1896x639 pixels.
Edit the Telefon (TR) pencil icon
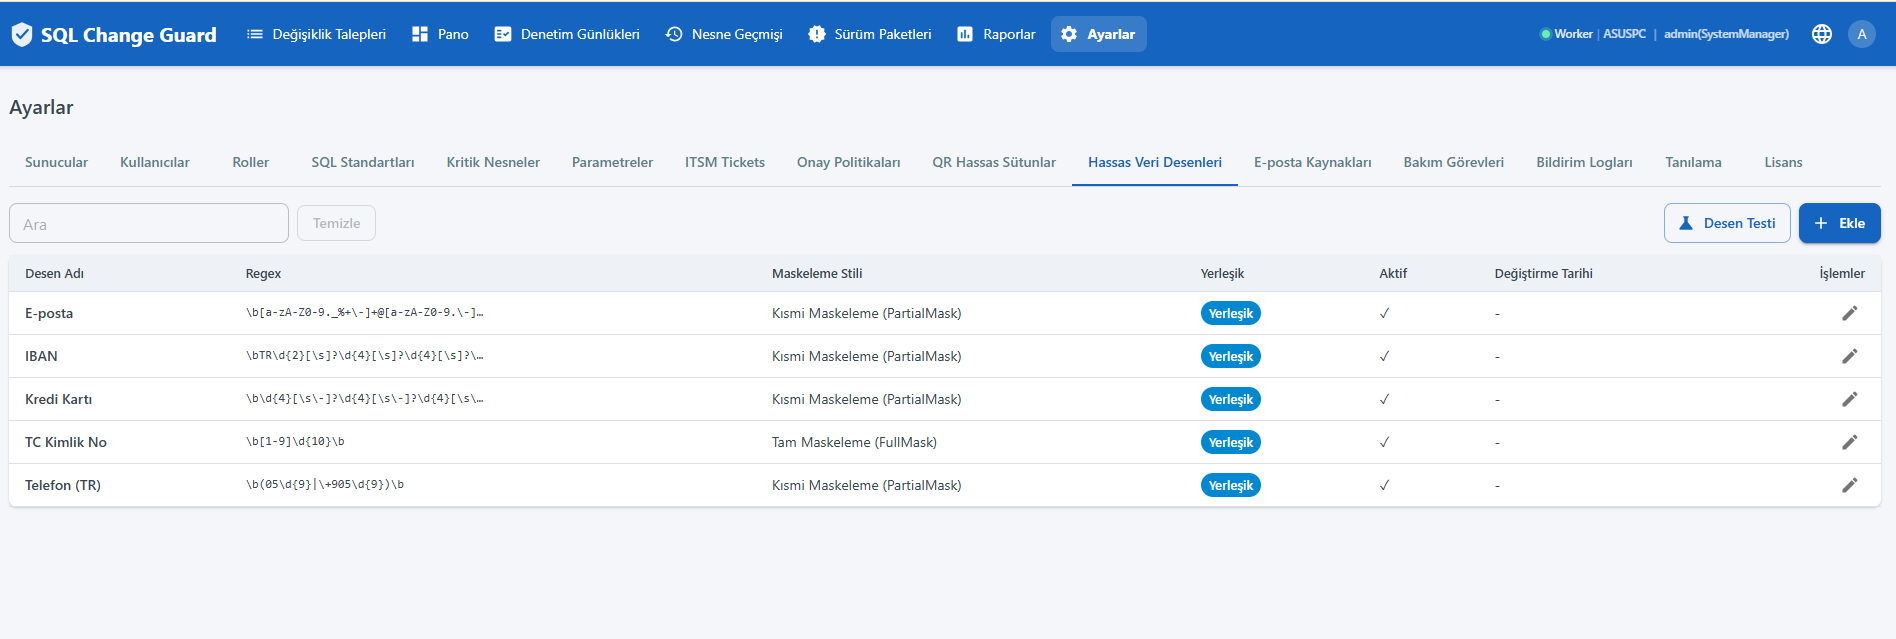[1850, 485]
